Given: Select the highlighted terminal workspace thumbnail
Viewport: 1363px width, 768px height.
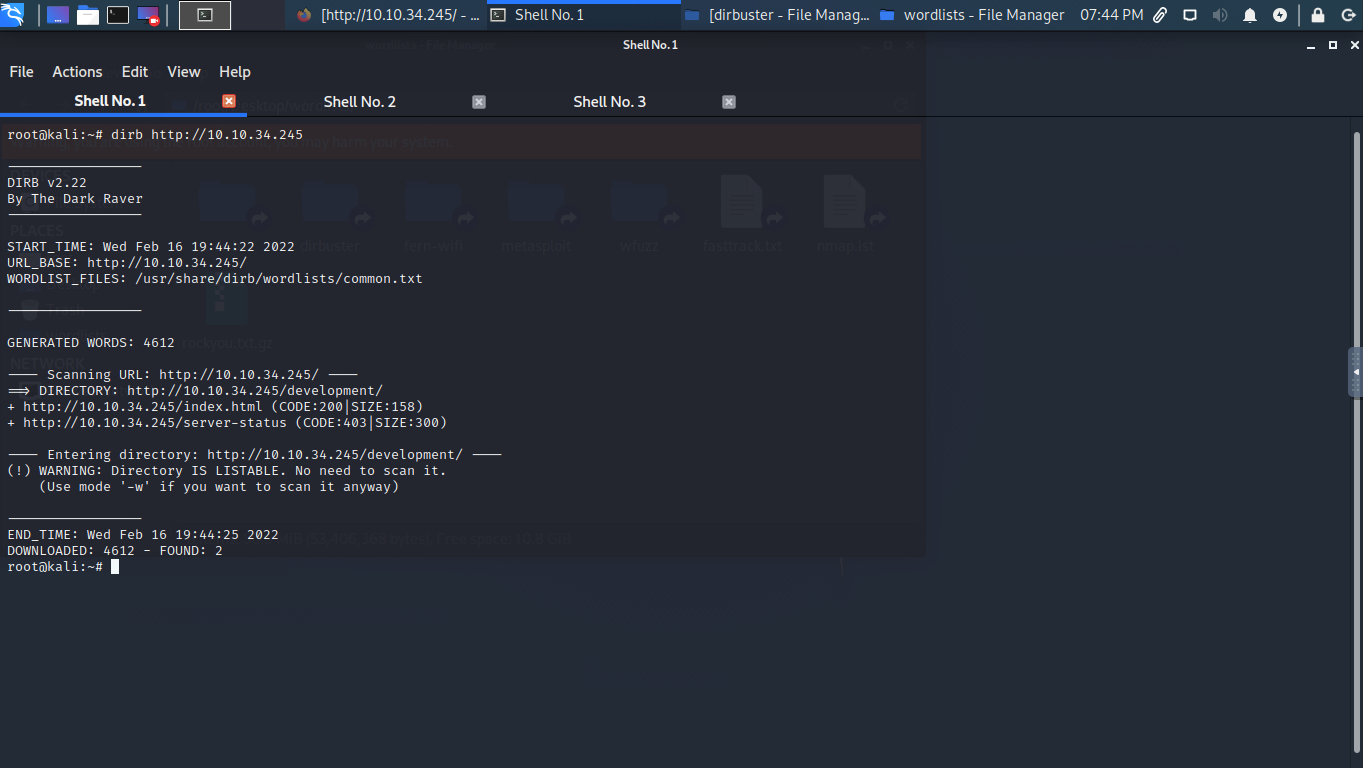Looking at the screenshot, I should (x=205, y=15).
